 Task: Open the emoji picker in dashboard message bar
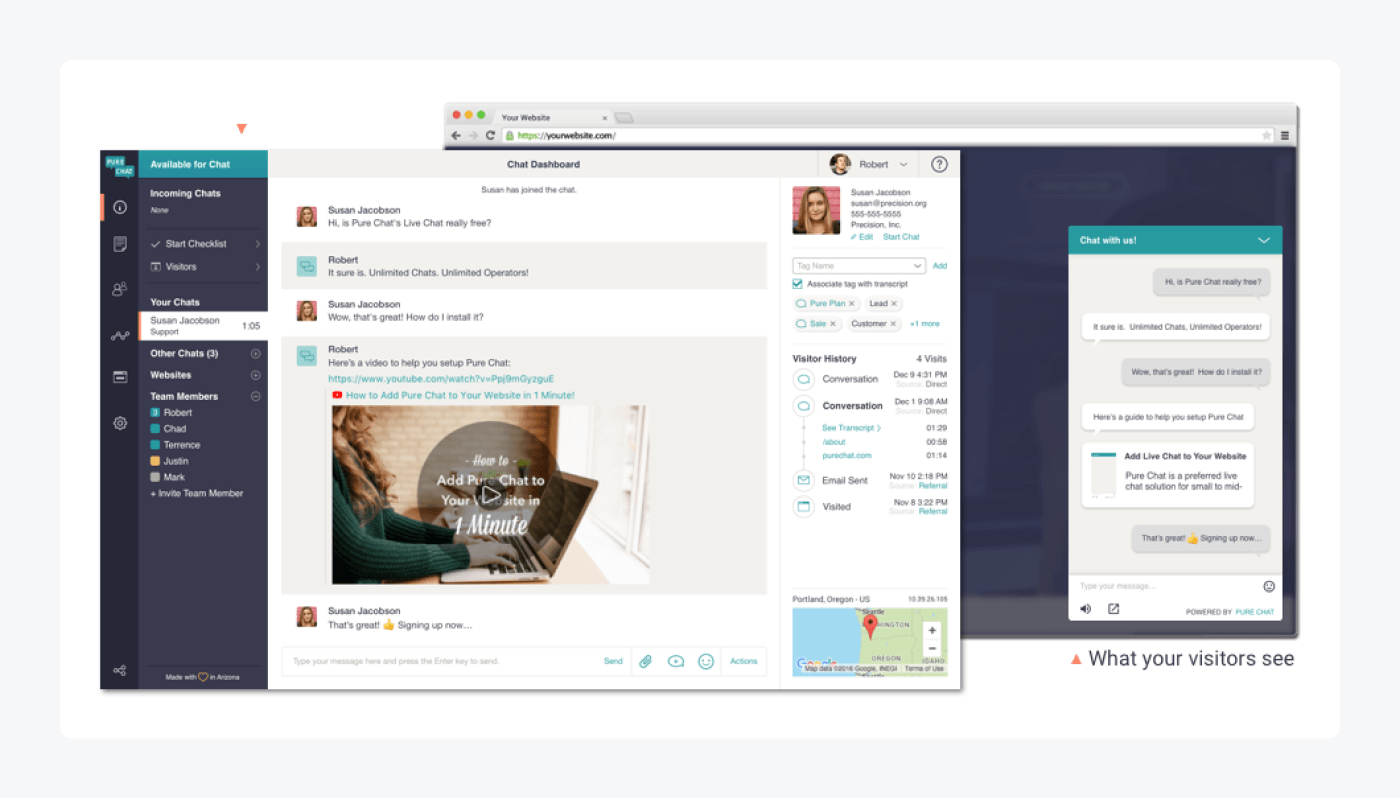click(706, 661)
